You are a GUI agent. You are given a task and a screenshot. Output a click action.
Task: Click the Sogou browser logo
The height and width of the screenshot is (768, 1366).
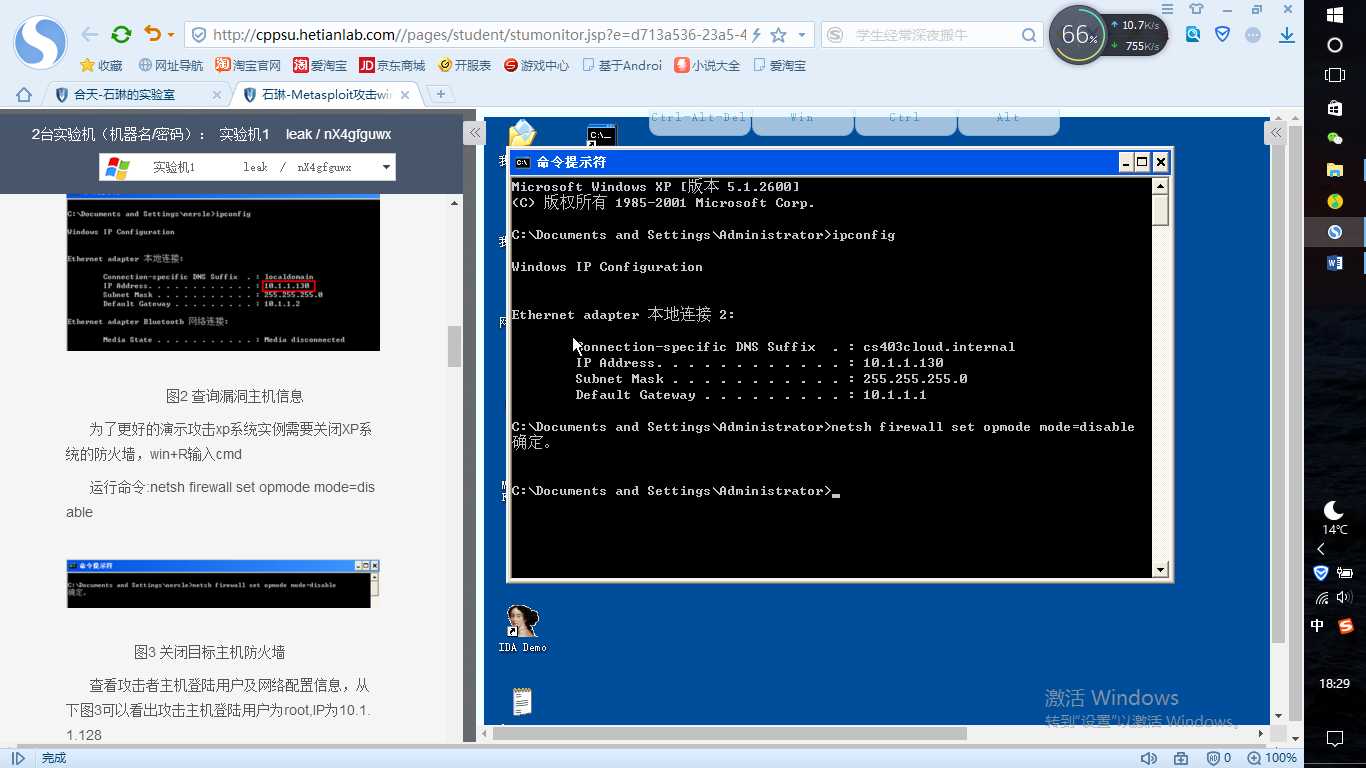point(40,42)
